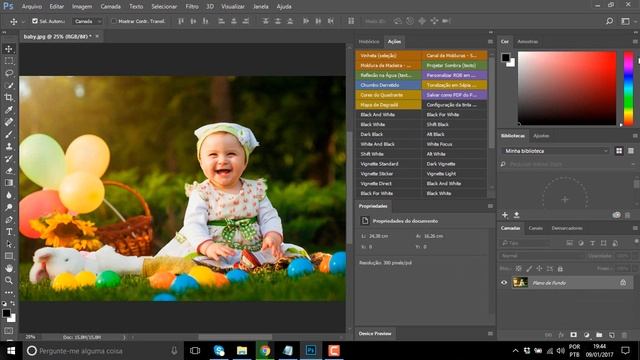Viewport: 640px width, 360px height.
Task: Click the hue spectrum slider
Action: [629, 88]
